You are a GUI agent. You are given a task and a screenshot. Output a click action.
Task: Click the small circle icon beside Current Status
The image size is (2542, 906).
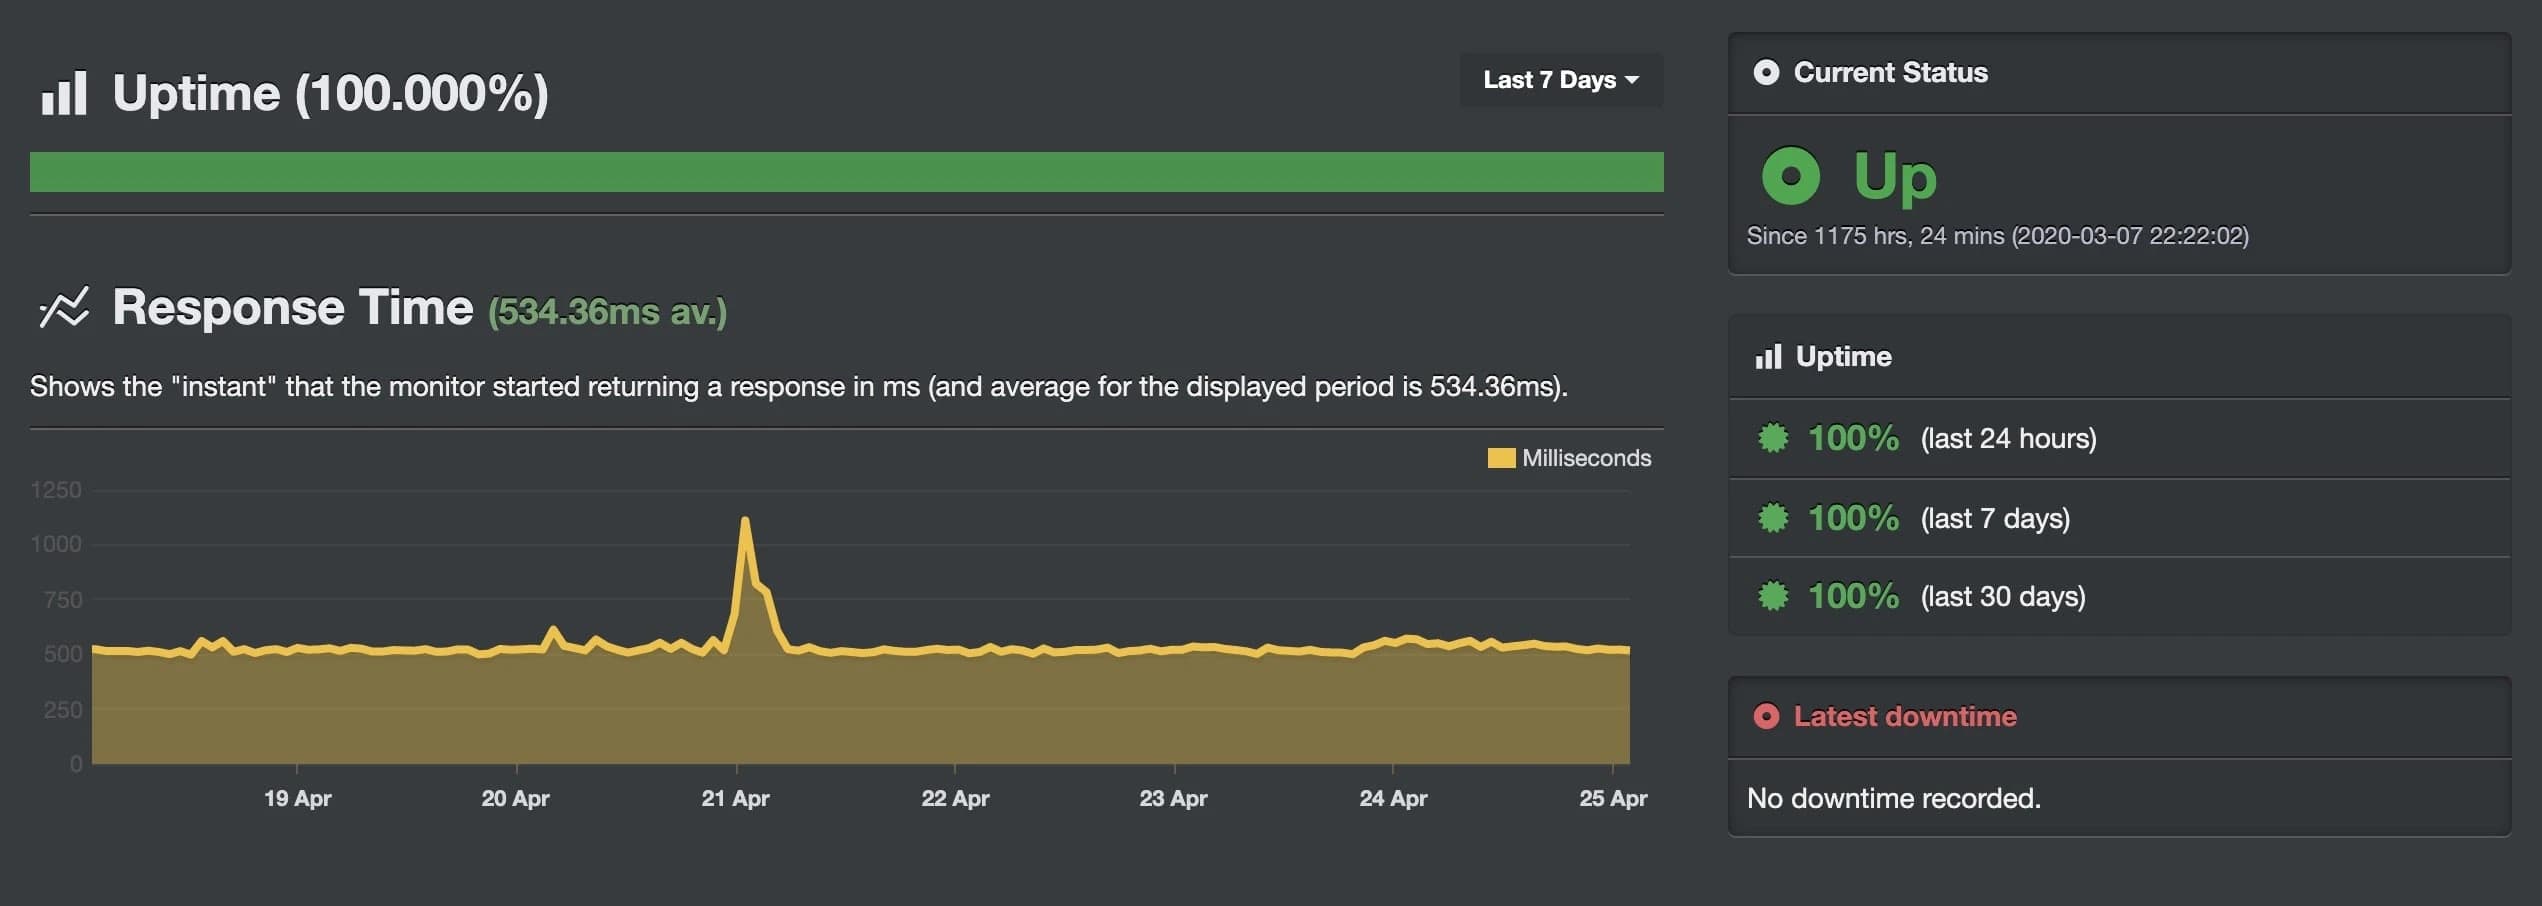(1766, 73)
